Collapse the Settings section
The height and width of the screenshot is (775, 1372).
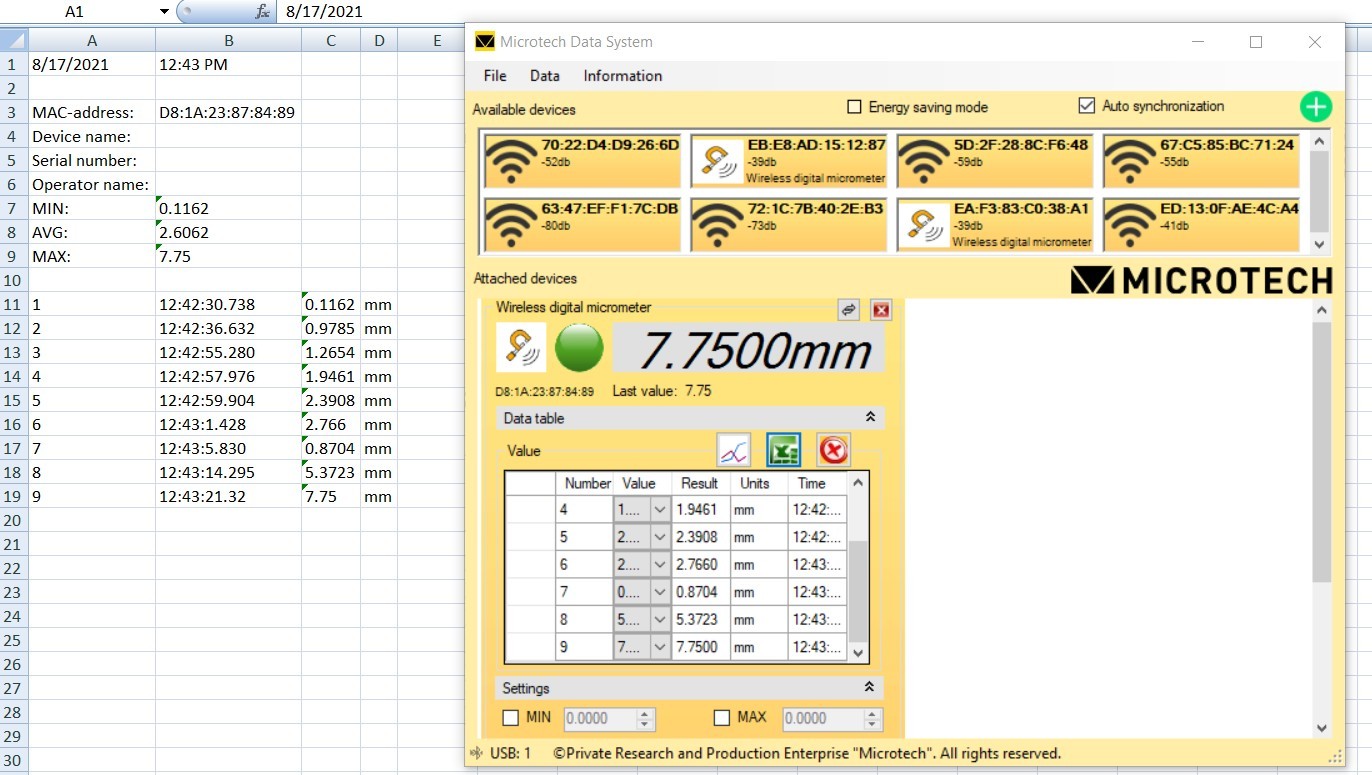(x=870, y=688)
